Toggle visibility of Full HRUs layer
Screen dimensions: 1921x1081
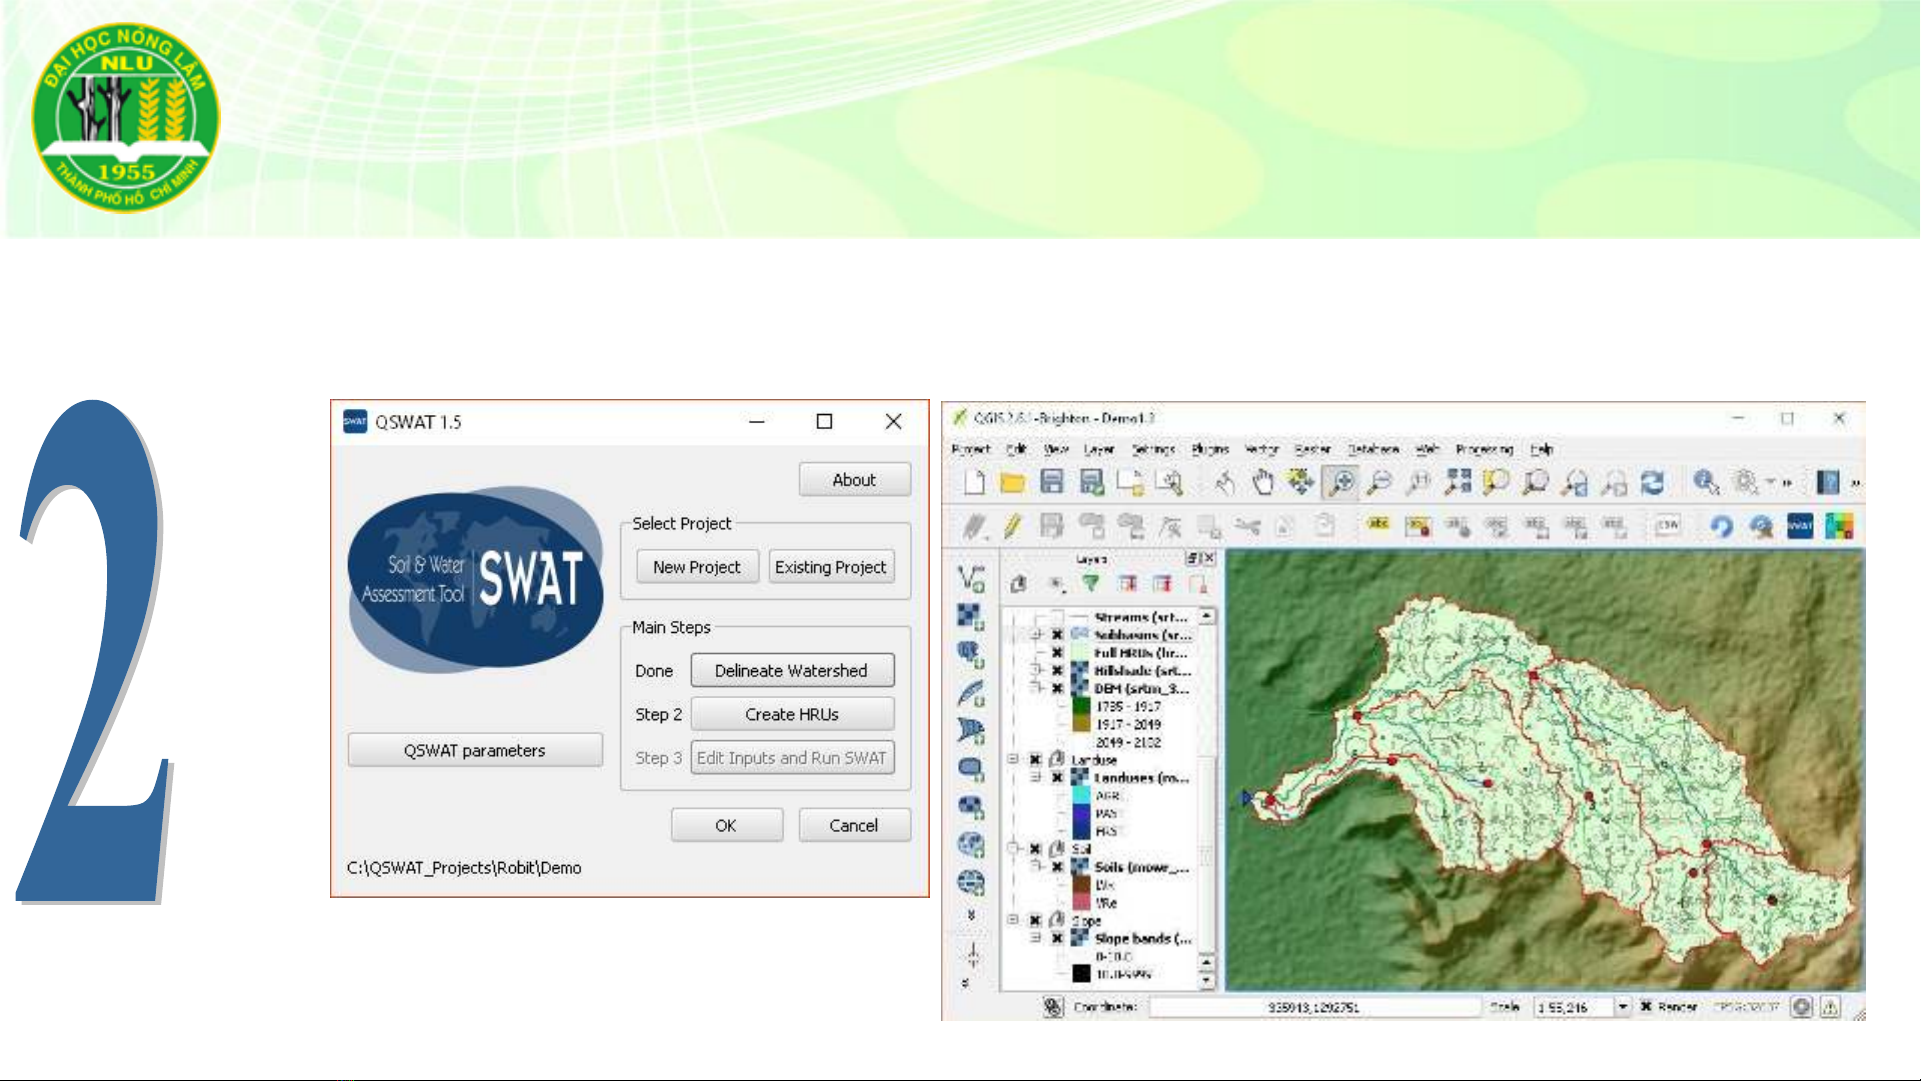(x=1057, y=653)
